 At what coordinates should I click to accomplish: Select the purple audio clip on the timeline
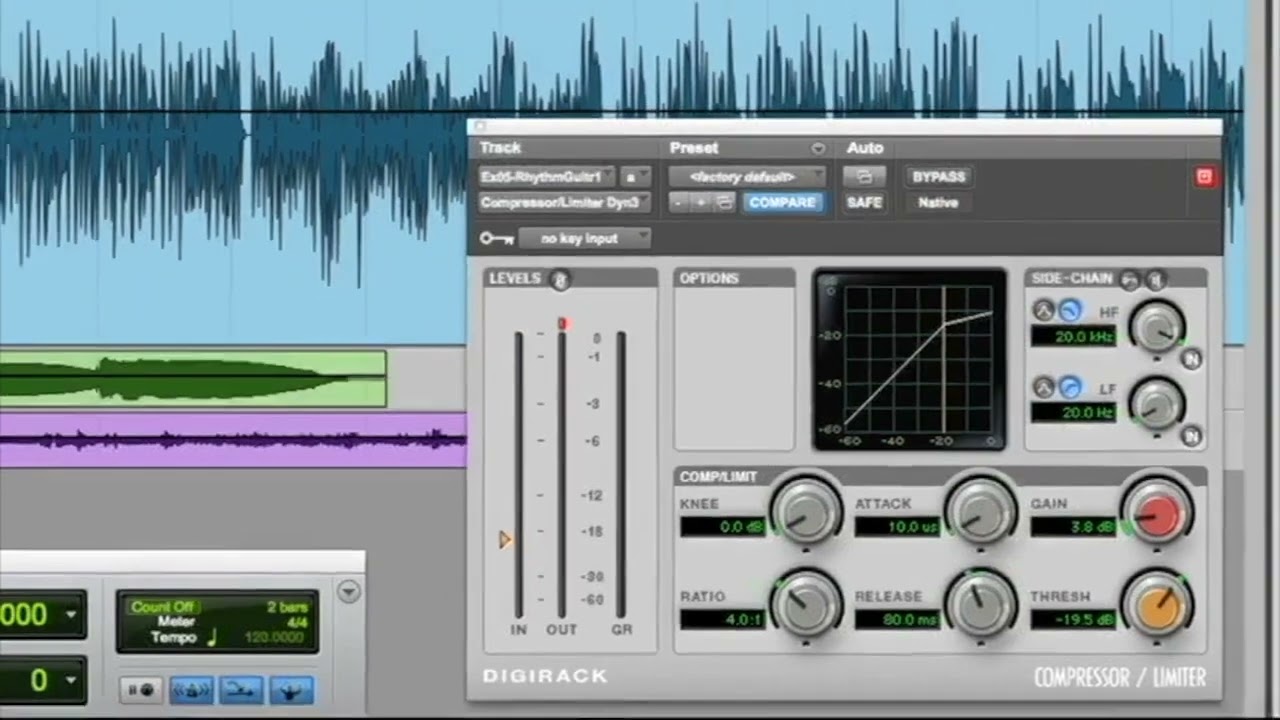(x=233, y=440)
